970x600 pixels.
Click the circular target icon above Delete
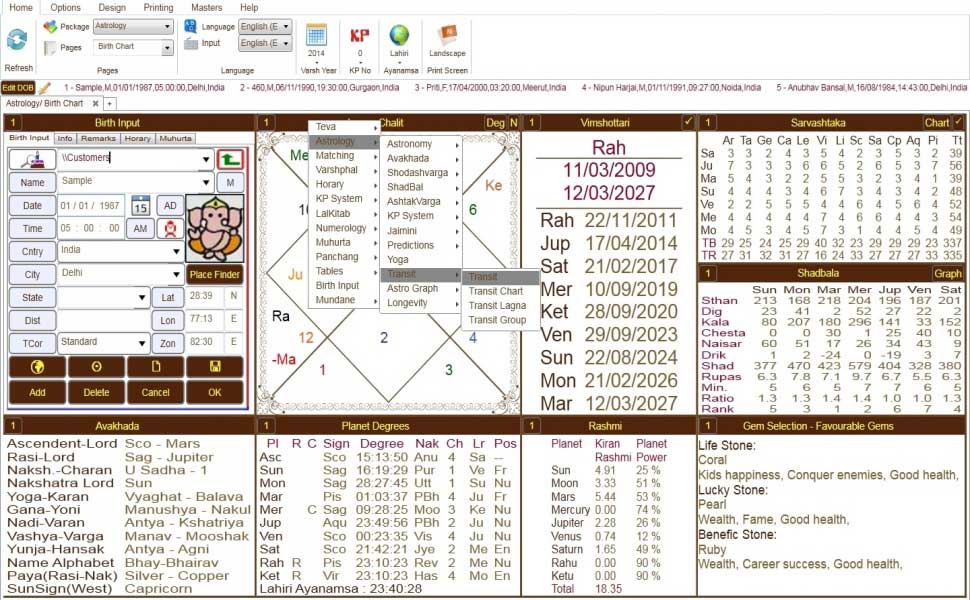(97, 367)
